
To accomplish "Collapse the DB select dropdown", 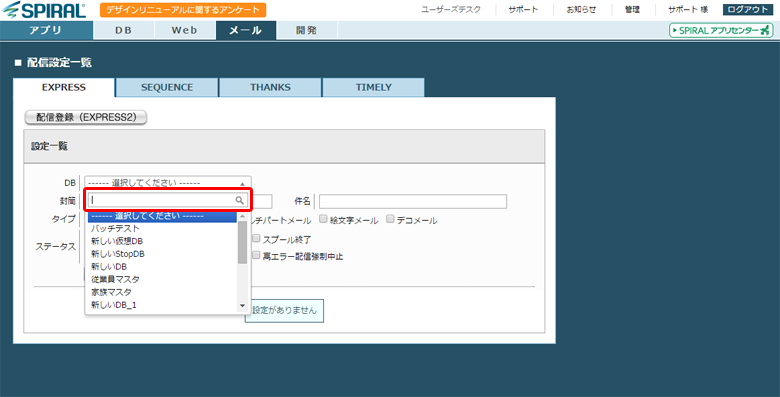I will 168,183.
